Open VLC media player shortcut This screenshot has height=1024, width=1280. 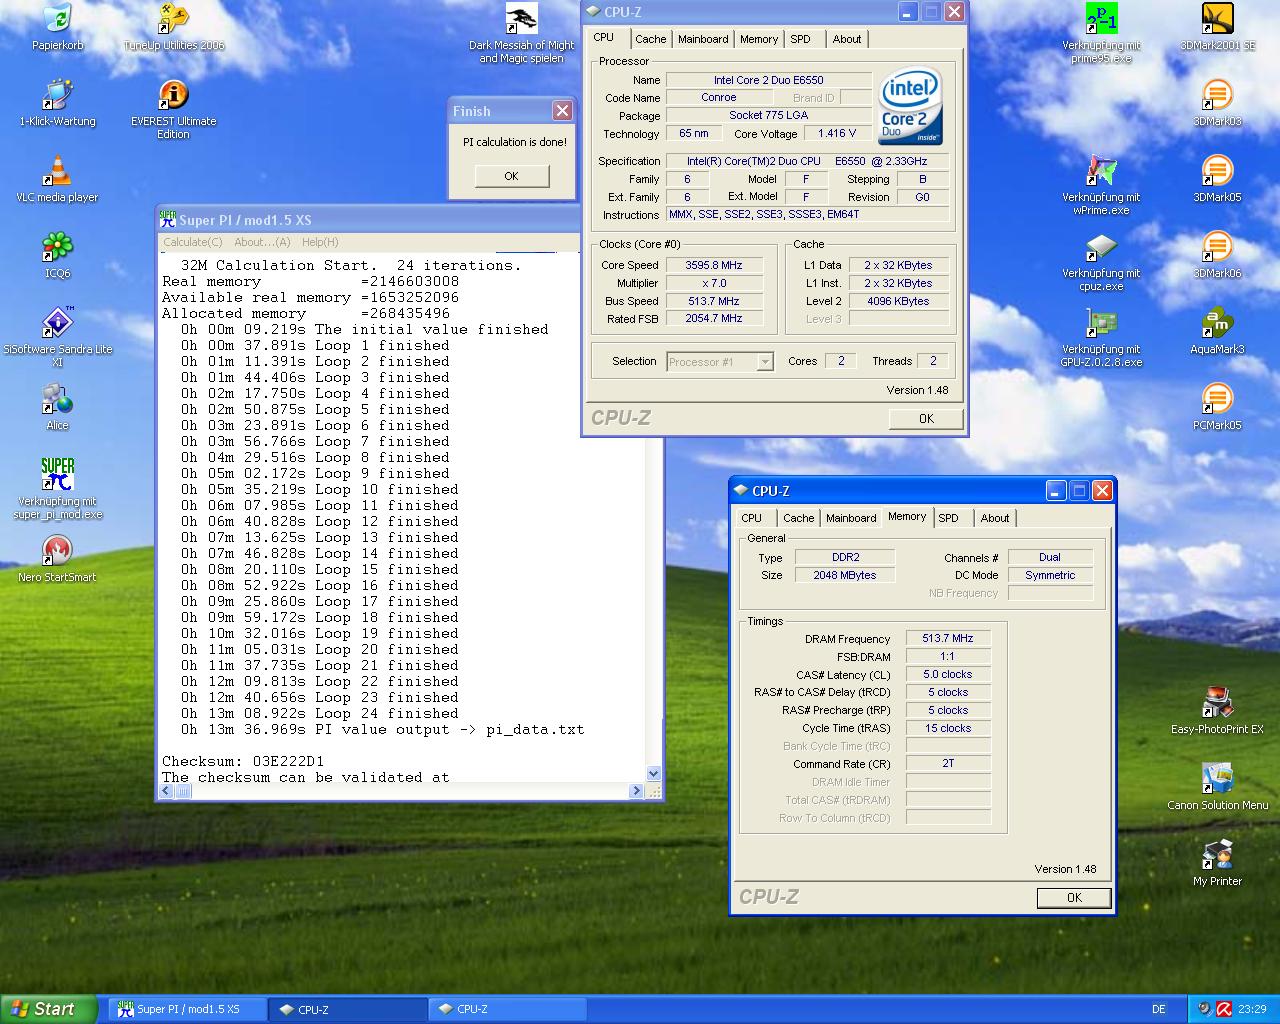point(57,172)
